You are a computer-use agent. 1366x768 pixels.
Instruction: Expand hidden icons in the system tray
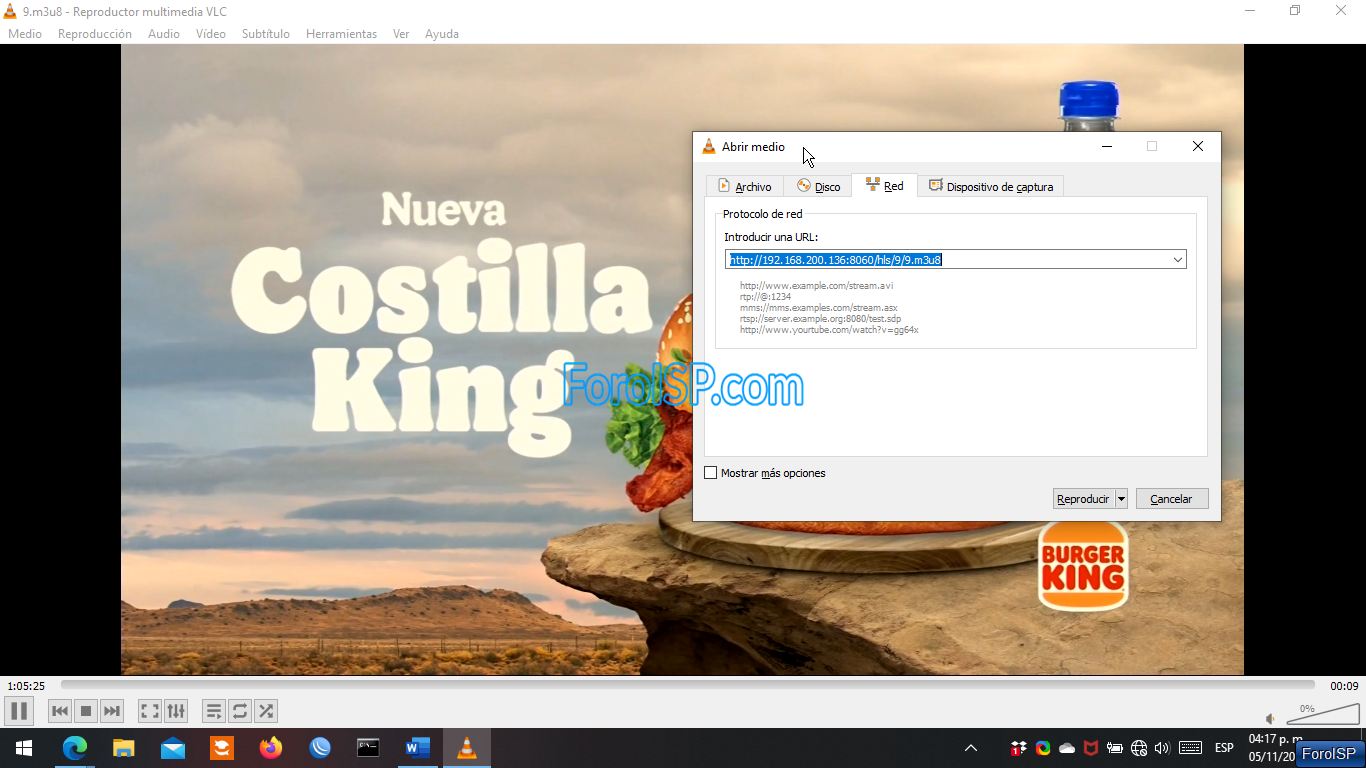coord(970,747)
